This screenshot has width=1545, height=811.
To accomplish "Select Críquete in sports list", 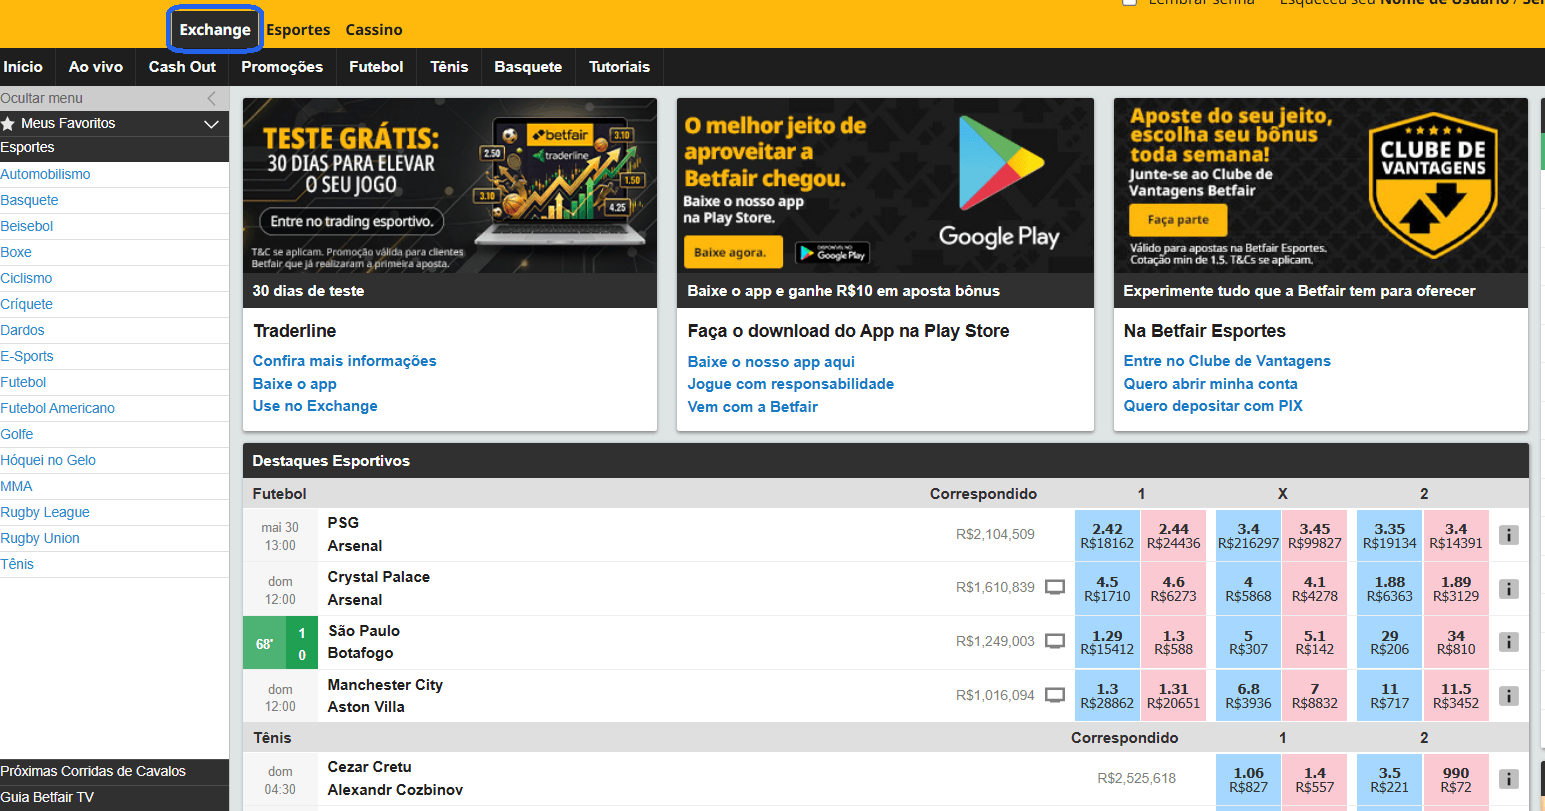I will [26, 304].
